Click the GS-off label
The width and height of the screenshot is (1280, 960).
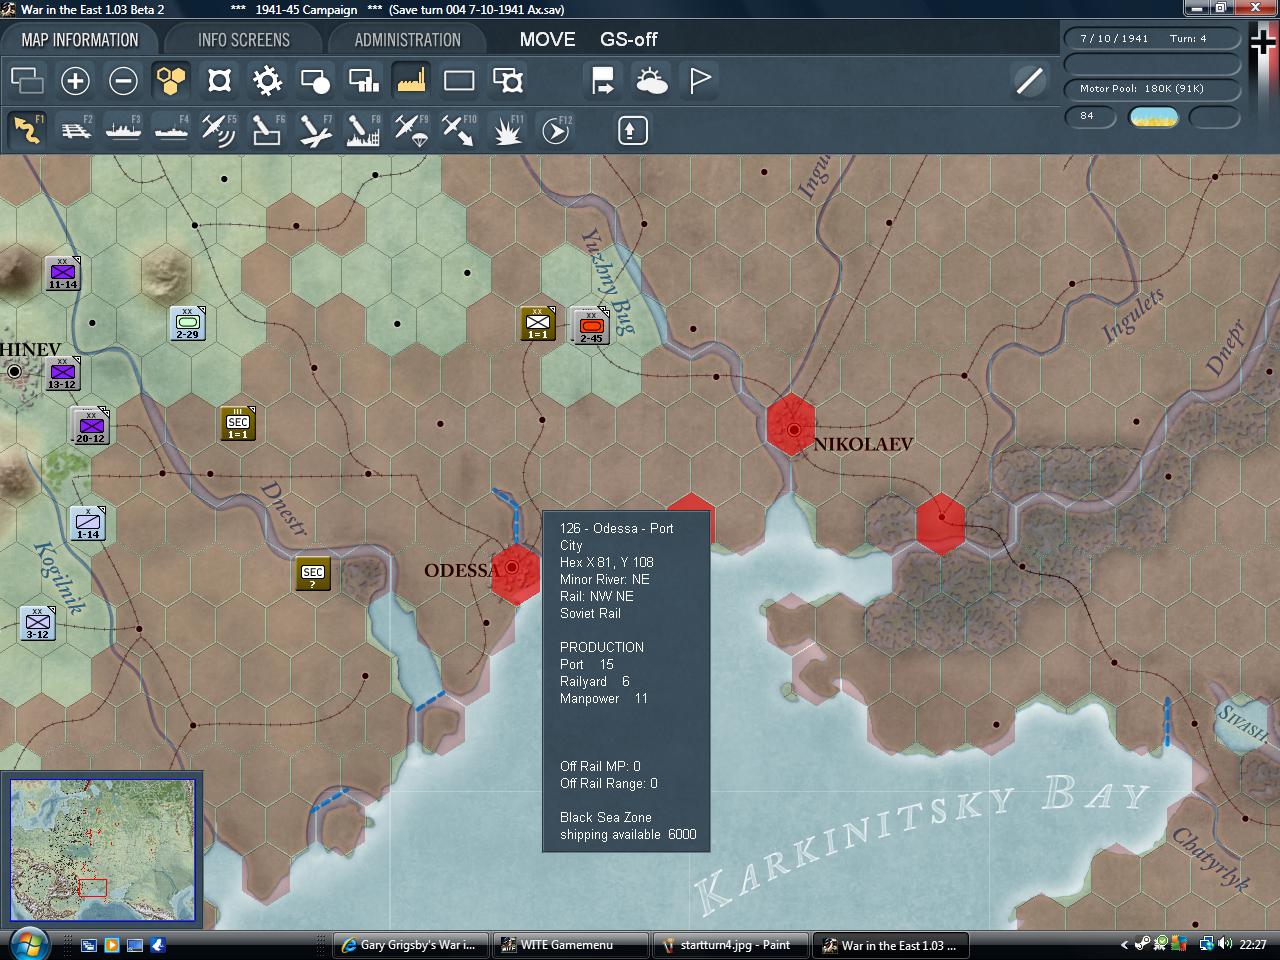629,40
